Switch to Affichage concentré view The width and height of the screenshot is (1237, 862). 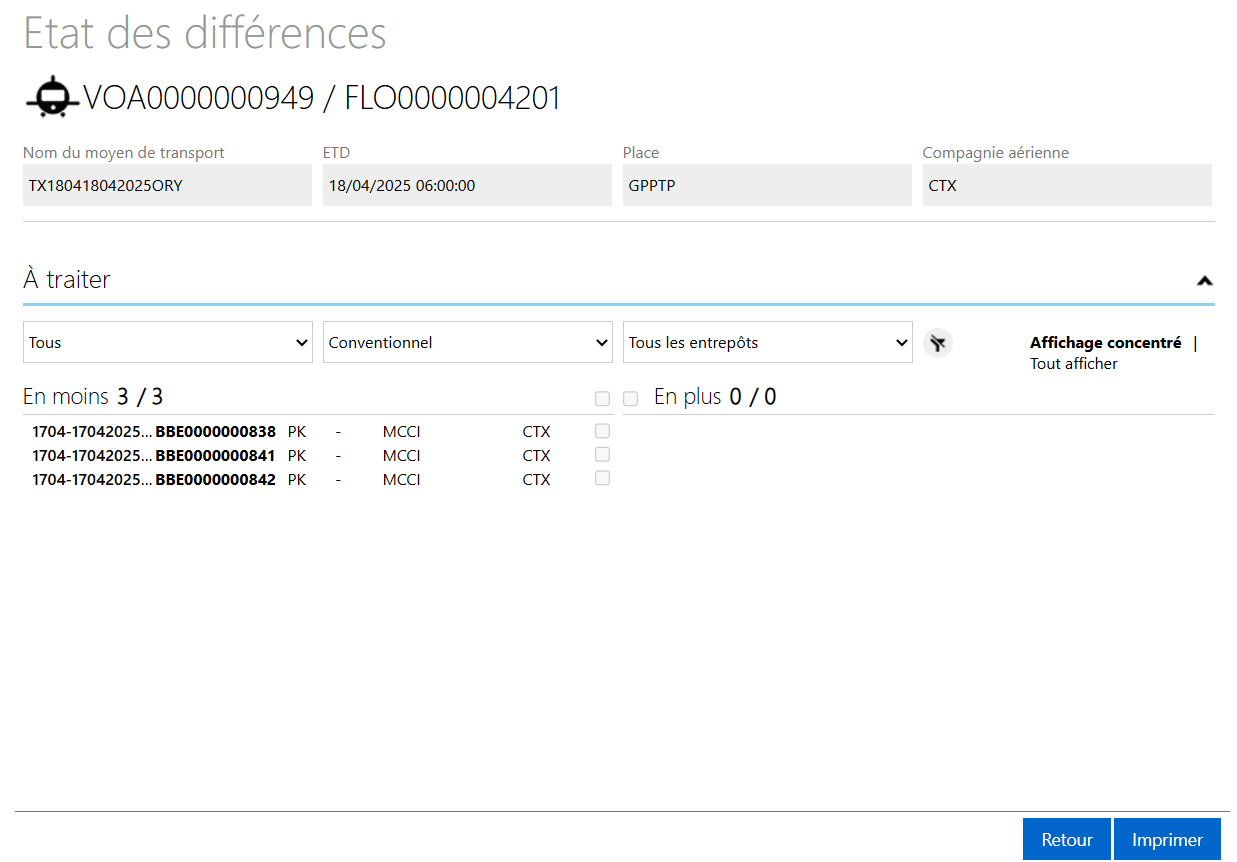(x=1105, y=342)
